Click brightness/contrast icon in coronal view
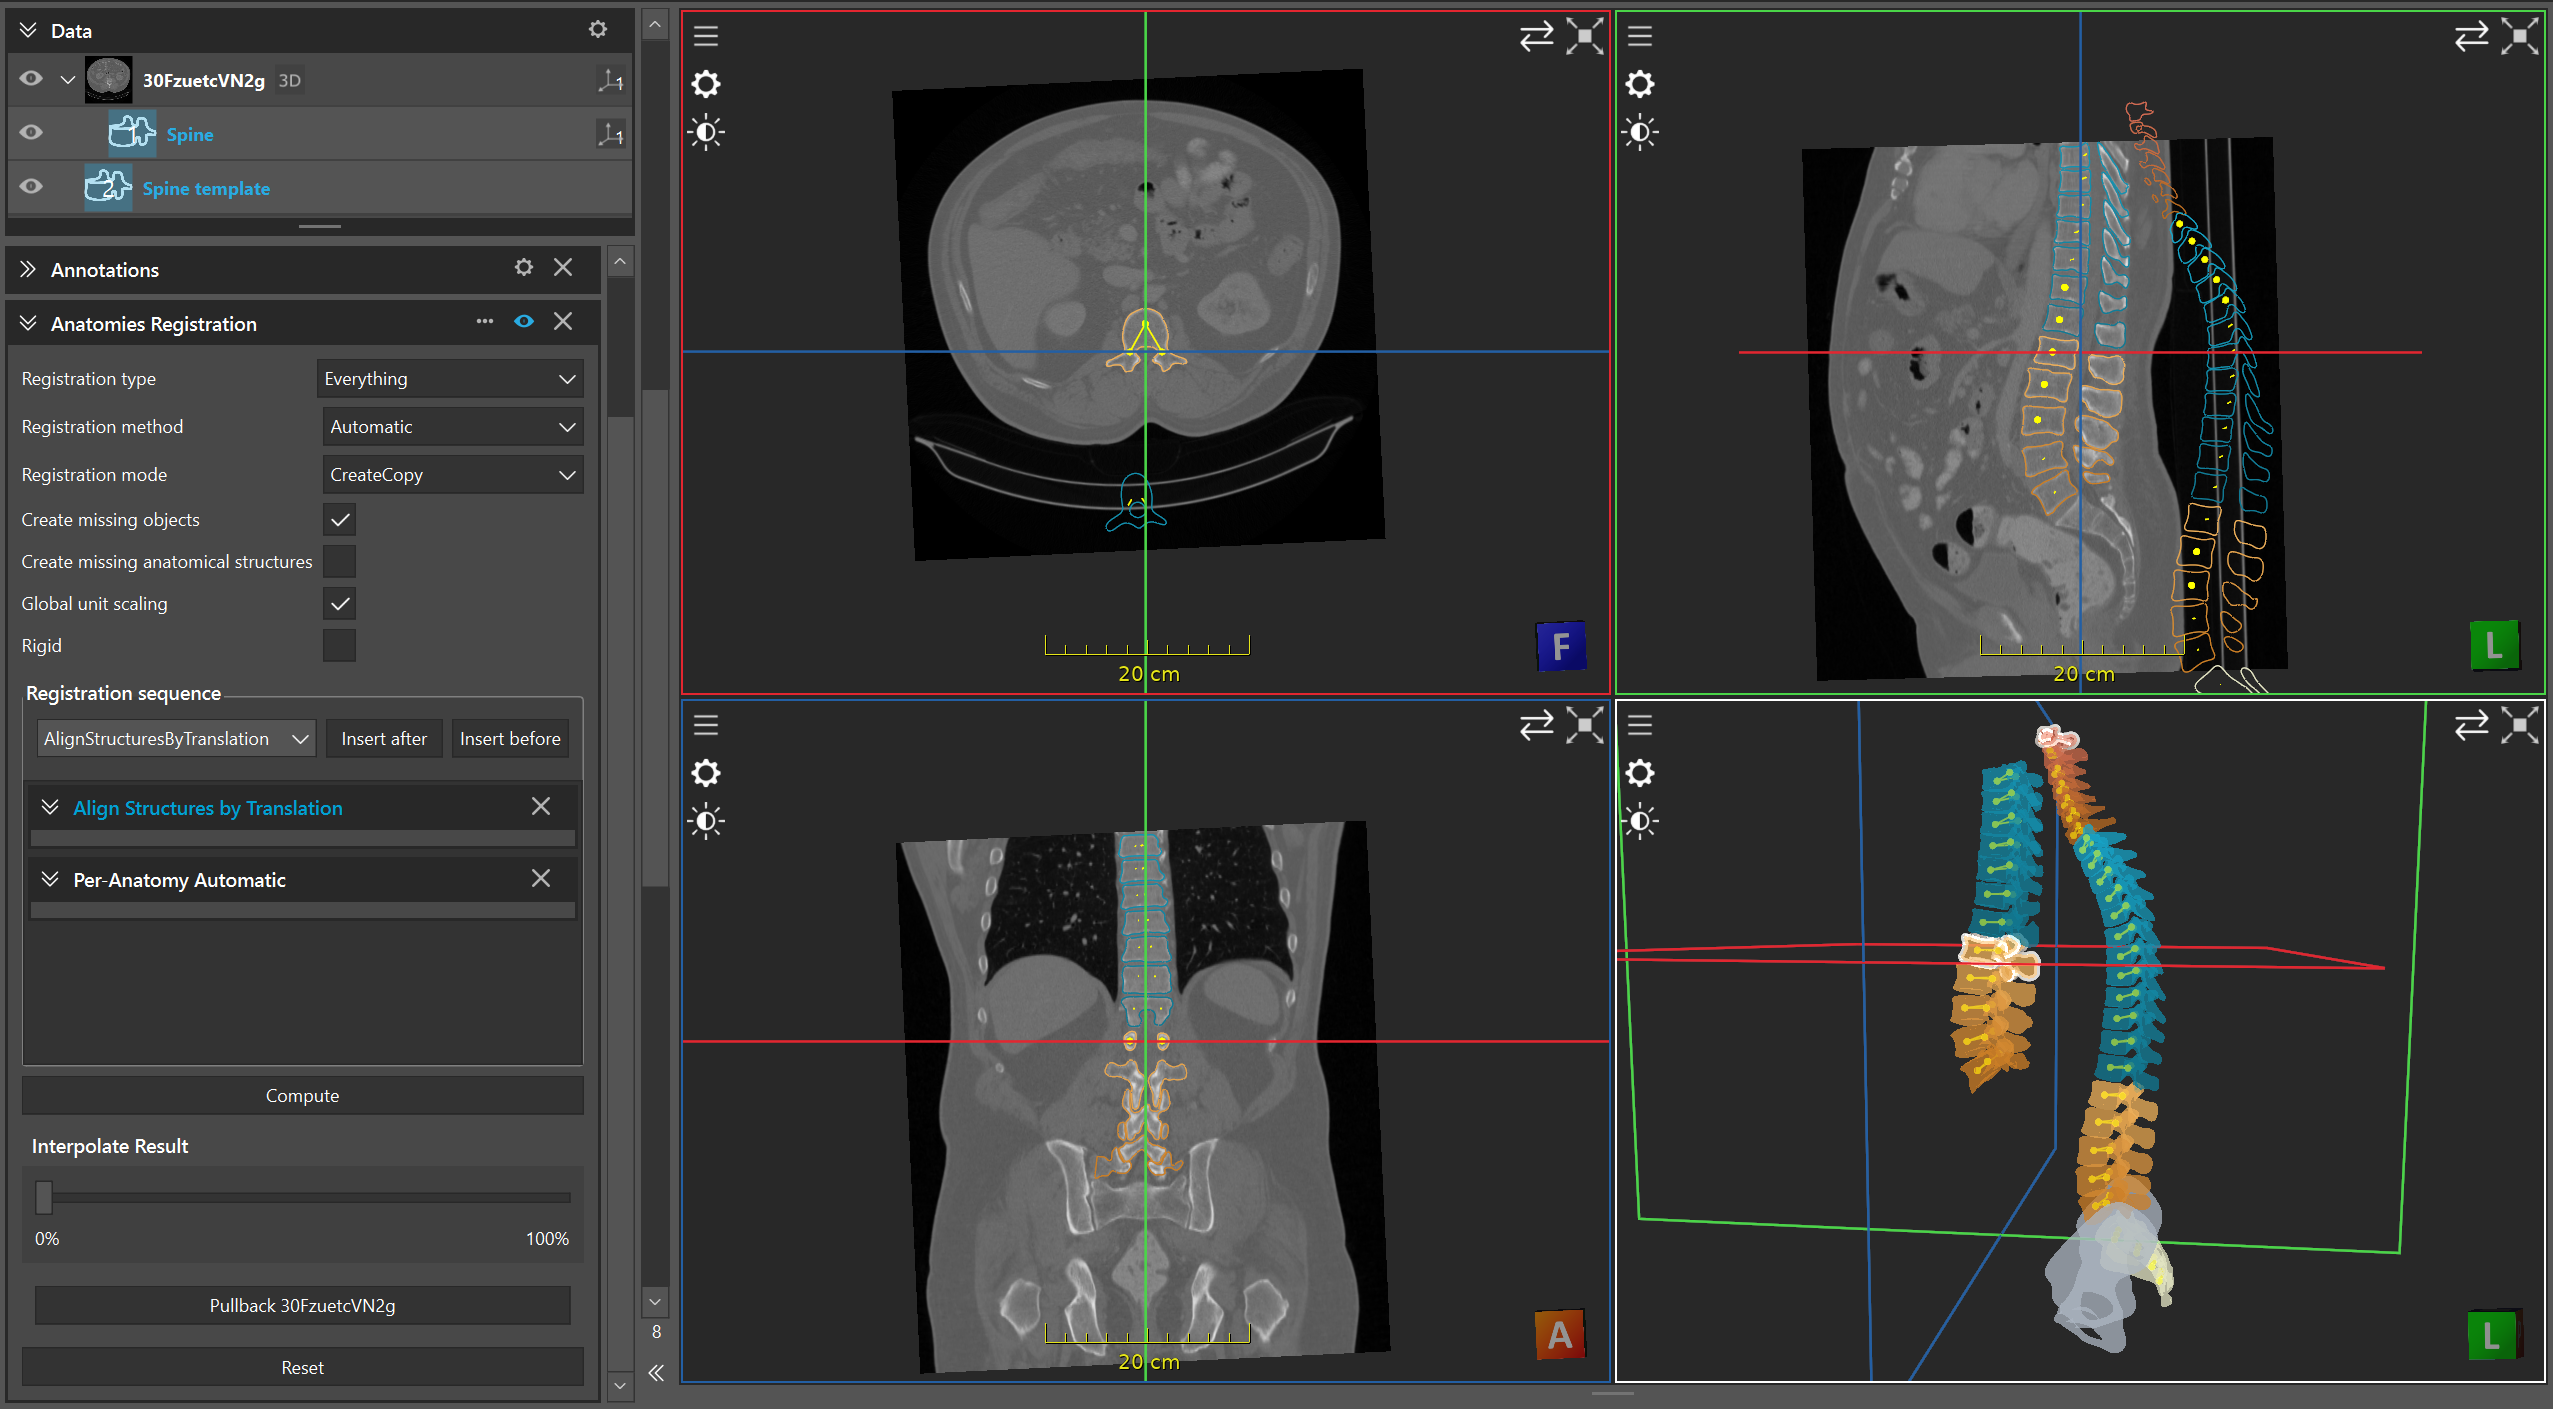The width and height of the screenshot is (2553, 1409). click(706, 821)
